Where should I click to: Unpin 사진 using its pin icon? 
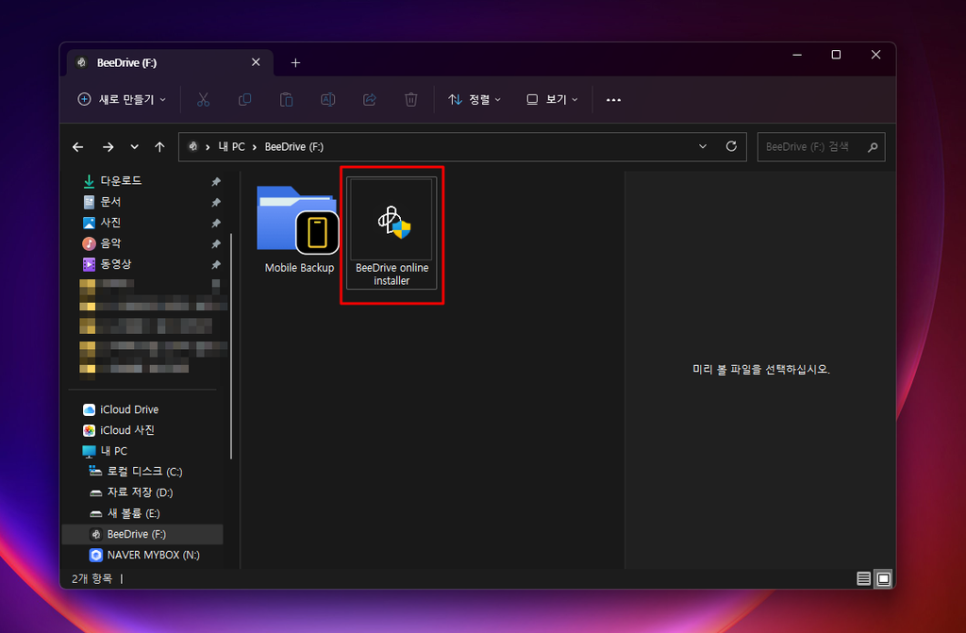pyautogui.click(x=216, y=223)
